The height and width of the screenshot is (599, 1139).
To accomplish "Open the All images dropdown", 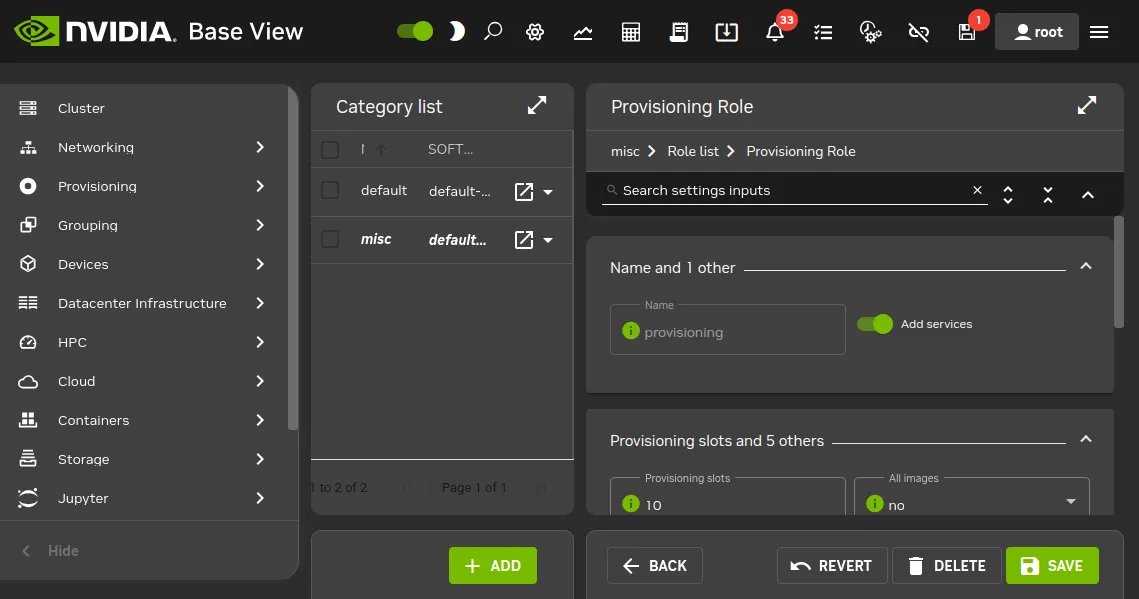I will [972, 497].
